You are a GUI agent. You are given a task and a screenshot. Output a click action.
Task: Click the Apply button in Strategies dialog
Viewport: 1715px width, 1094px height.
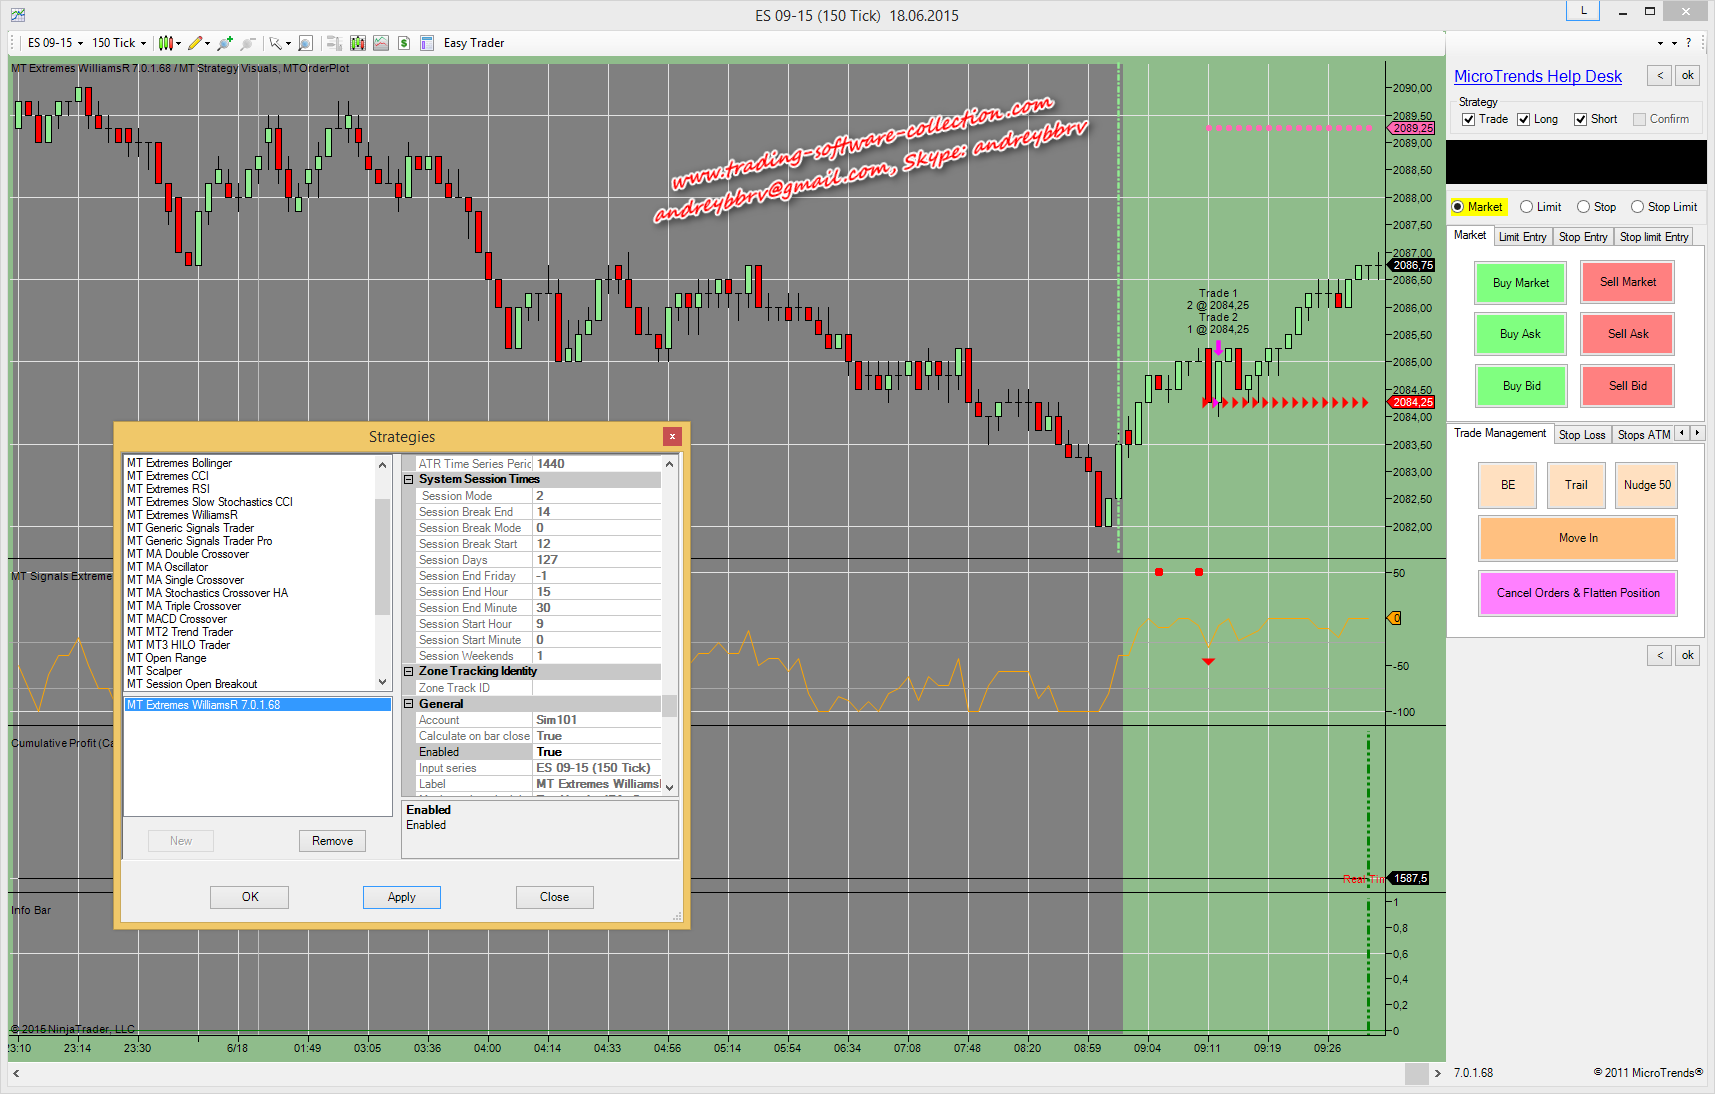[x=401, y=897]
